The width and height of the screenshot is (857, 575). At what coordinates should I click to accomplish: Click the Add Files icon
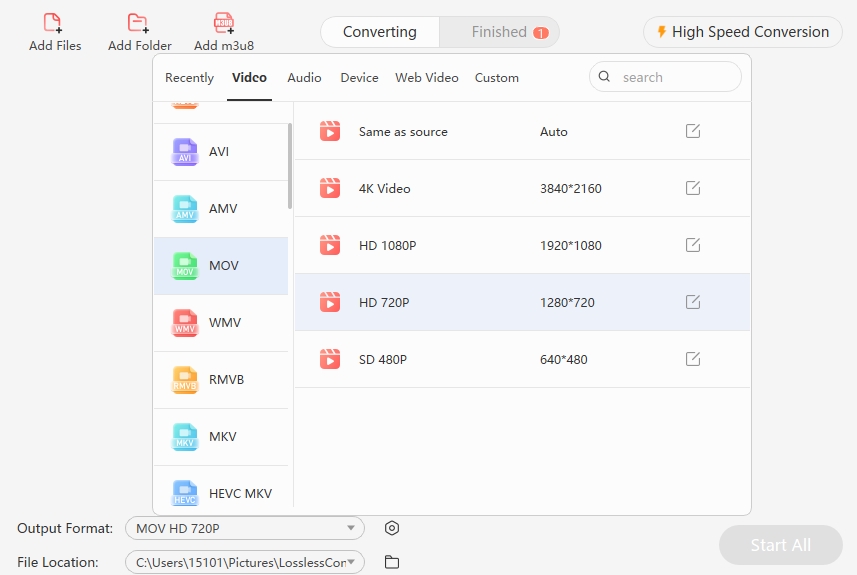(x=53, y=23)
